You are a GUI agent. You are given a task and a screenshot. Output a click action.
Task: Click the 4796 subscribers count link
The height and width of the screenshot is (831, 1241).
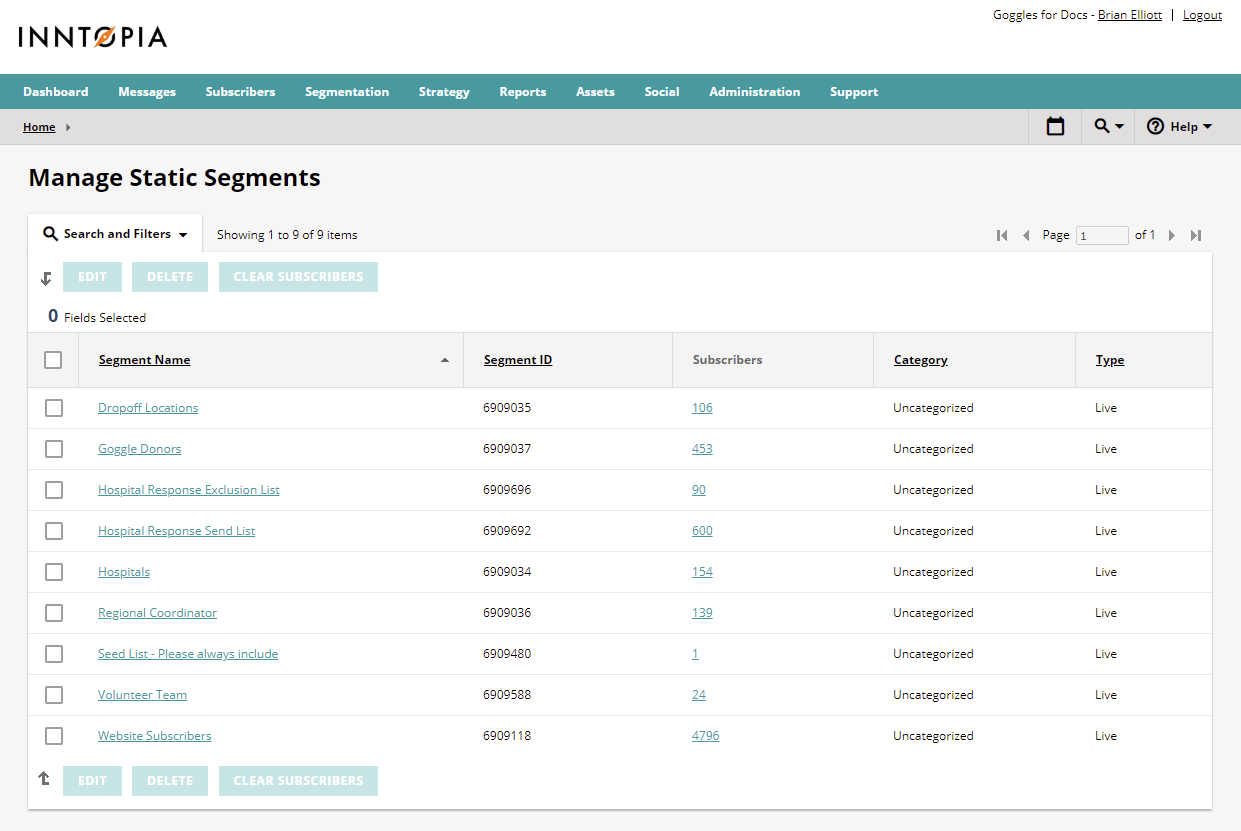tap(705, 736)
